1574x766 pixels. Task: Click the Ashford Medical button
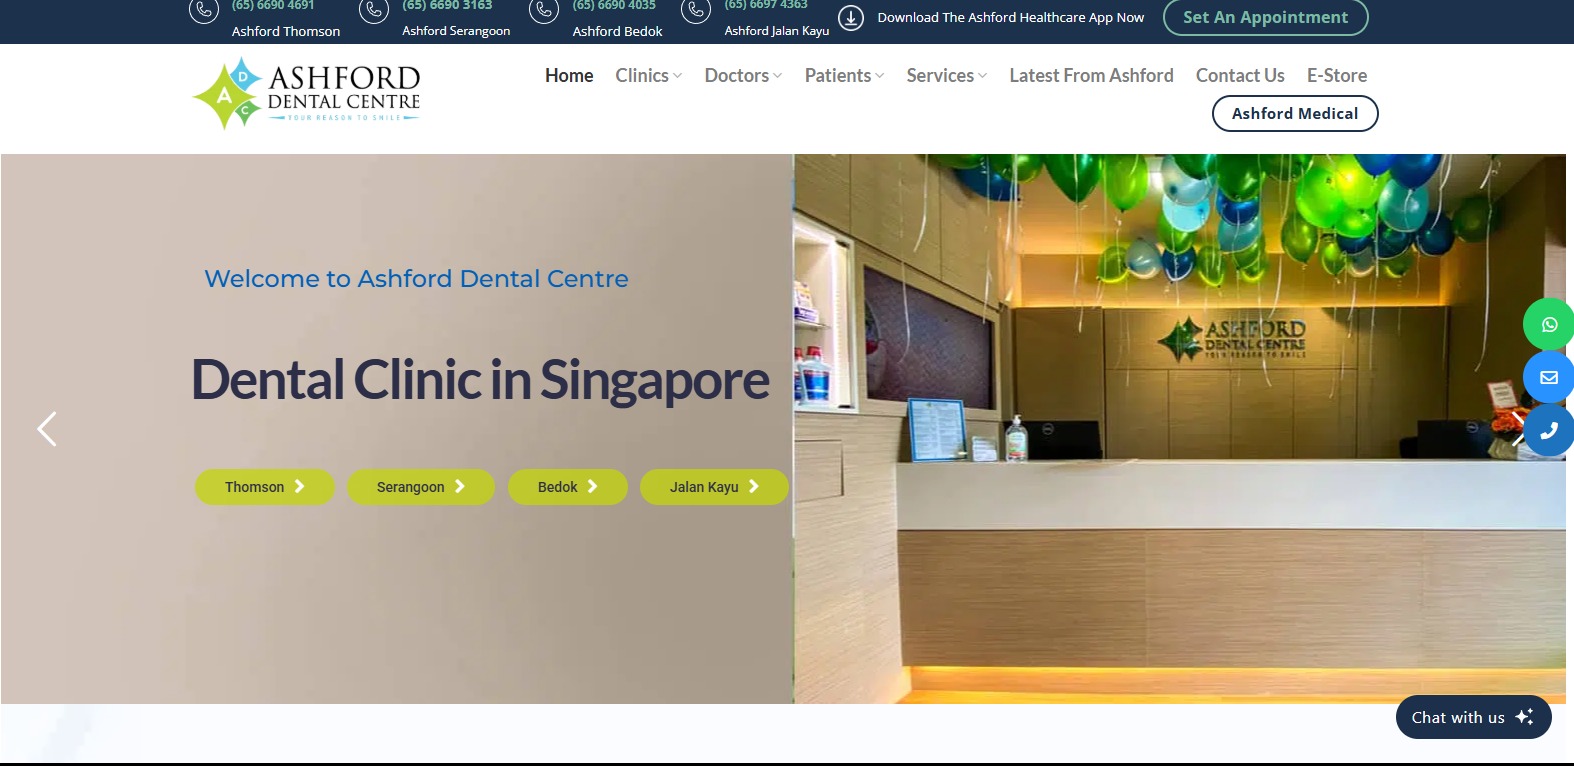pyautogui.click(x=1295, y=113)
